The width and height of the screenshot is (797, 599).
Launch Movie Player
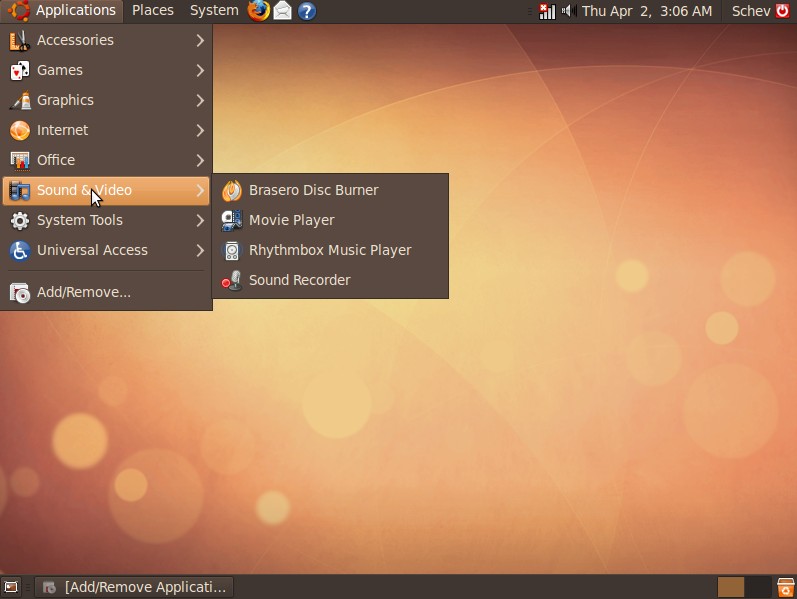pos(330,221)
